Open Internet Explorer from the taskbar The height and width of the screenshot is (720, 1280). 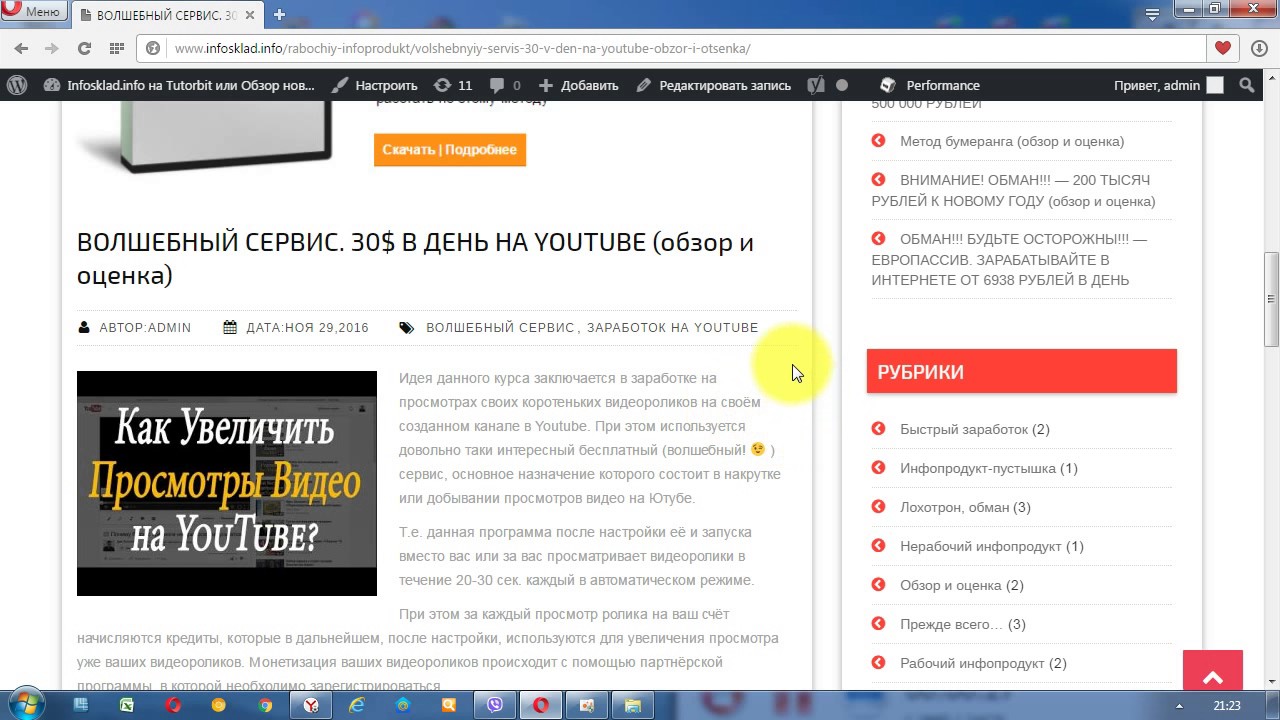click(357, 705)
